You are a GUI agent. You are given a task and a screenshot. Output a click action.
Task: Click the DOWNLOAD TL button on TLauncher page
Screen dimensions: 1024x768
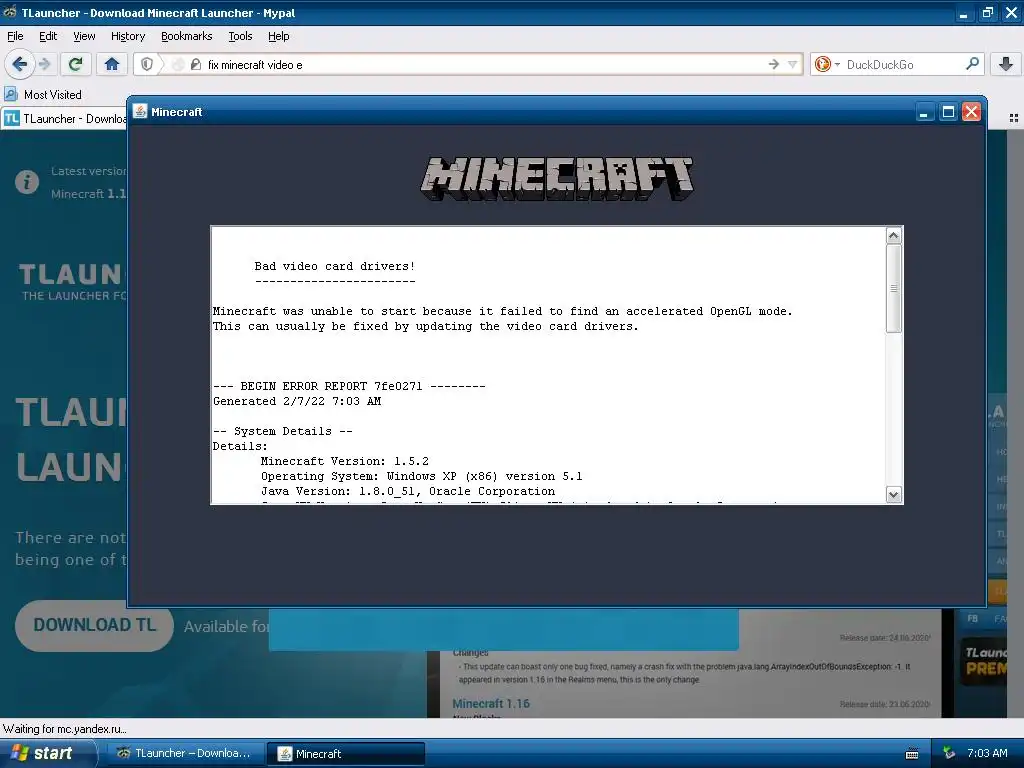pyautogui.click(x=94, y=625)
